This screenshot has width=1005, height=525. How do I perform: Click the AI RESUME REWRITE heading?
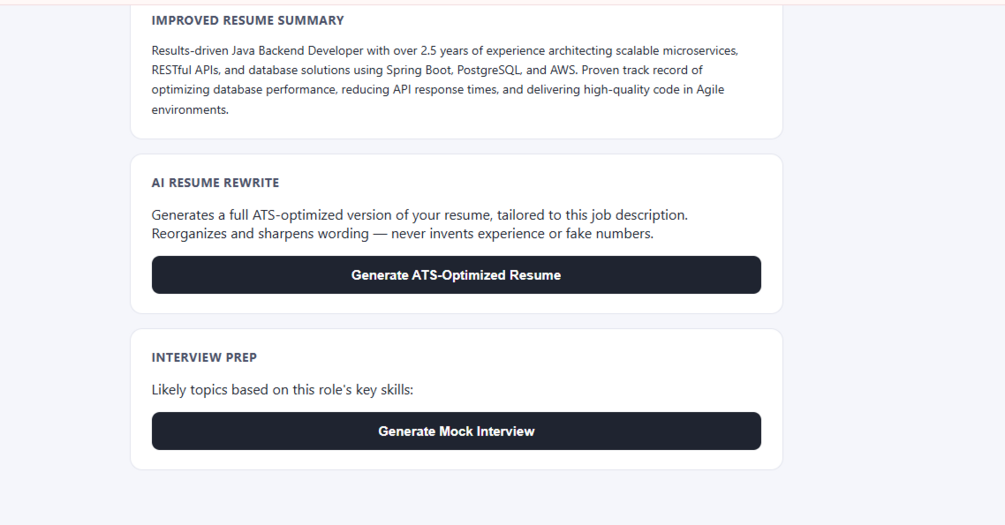[x=215, y=183]
